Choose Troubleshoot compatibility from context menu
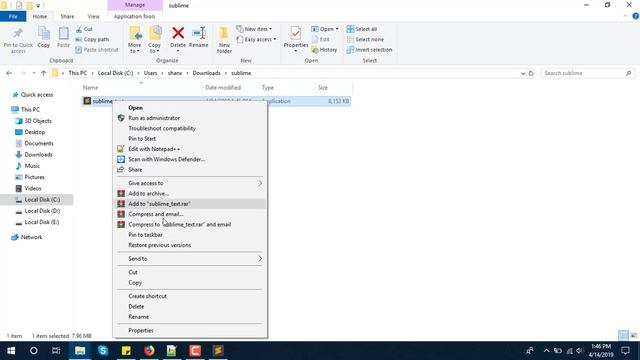The width and height of the screenshot is (640, 360). [x=190, y=128]
